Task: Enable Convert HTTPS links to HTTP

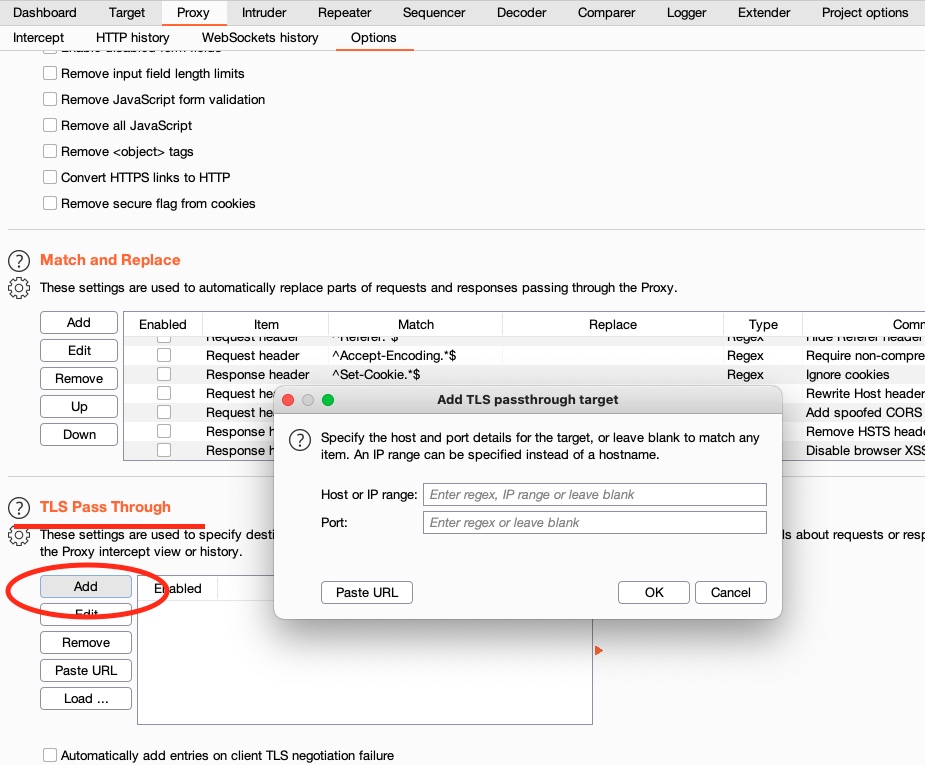Action: [50, 177]
